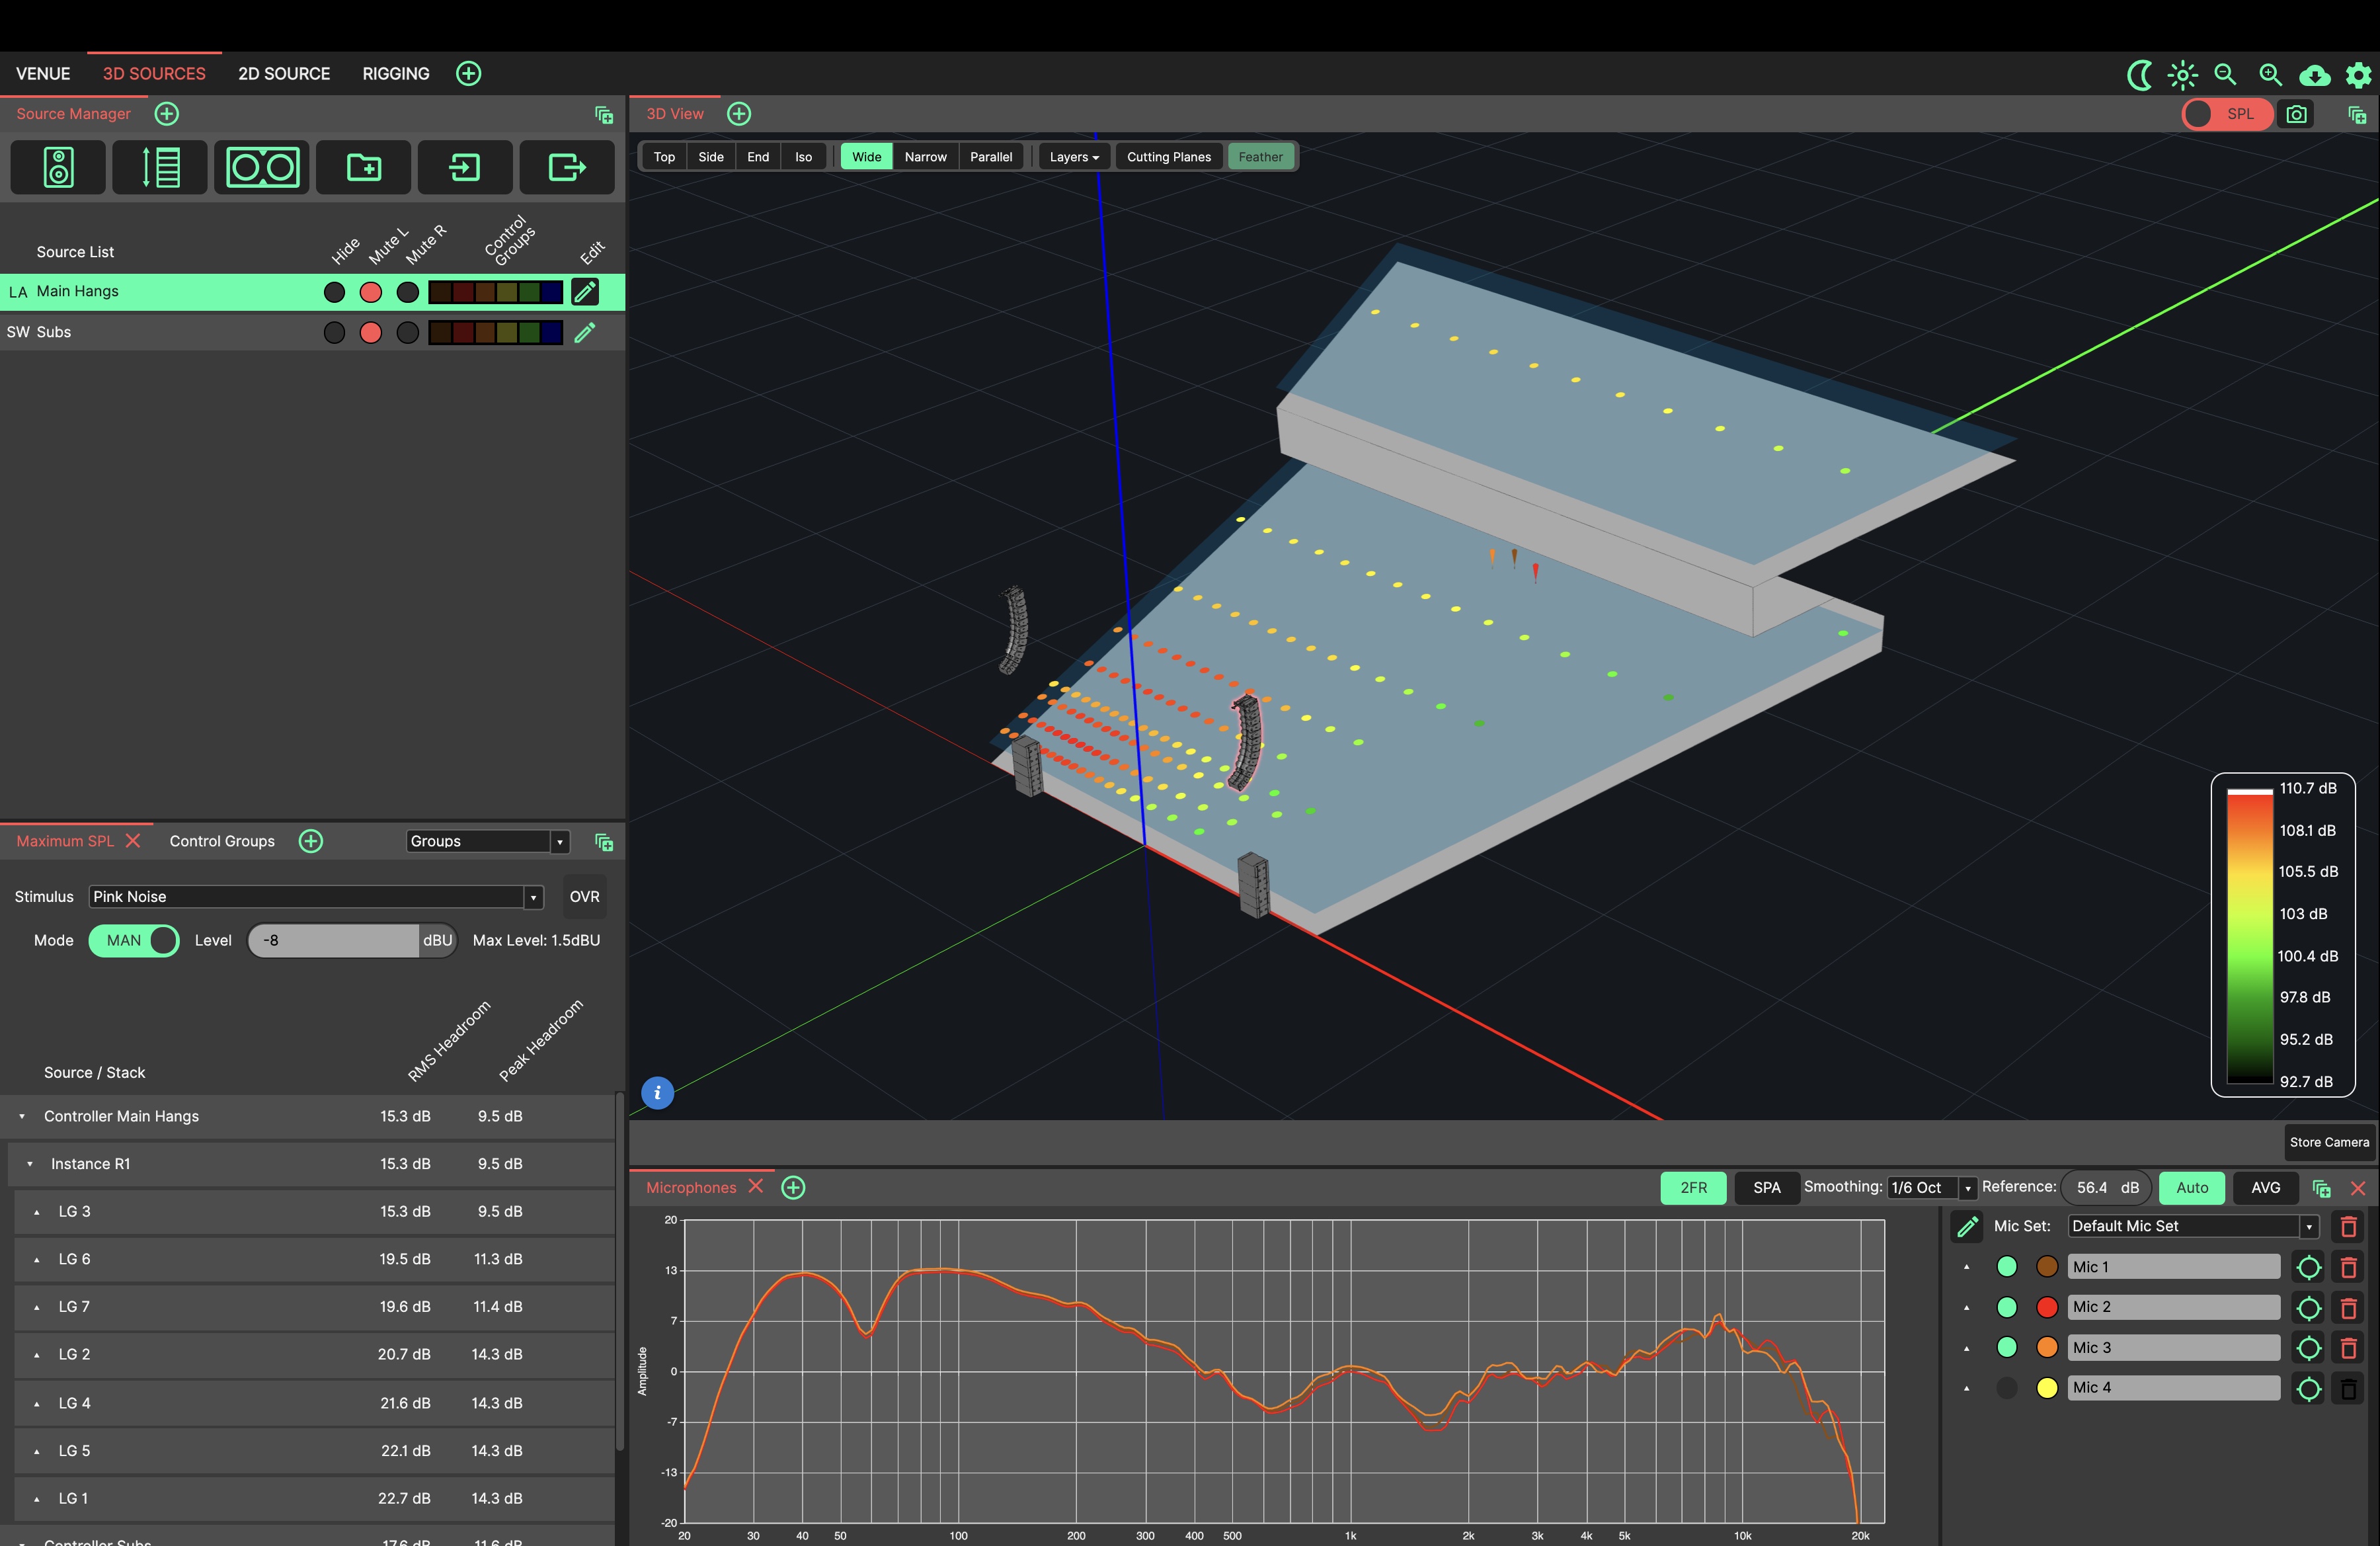
Task: Edit the mic set with pencil icon
Action: coord(1967,1226)
